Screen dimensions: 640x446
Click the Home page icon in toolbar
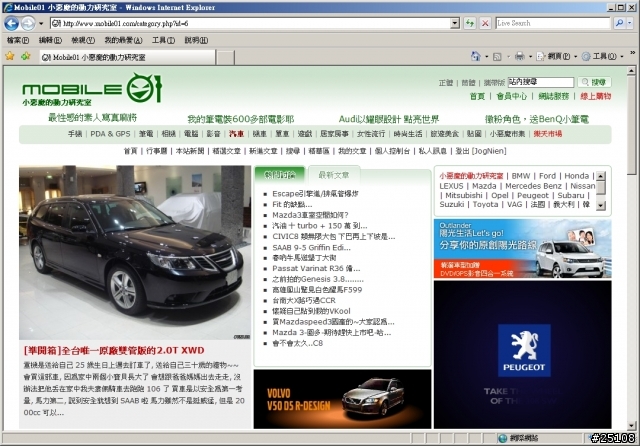(475, 56)
